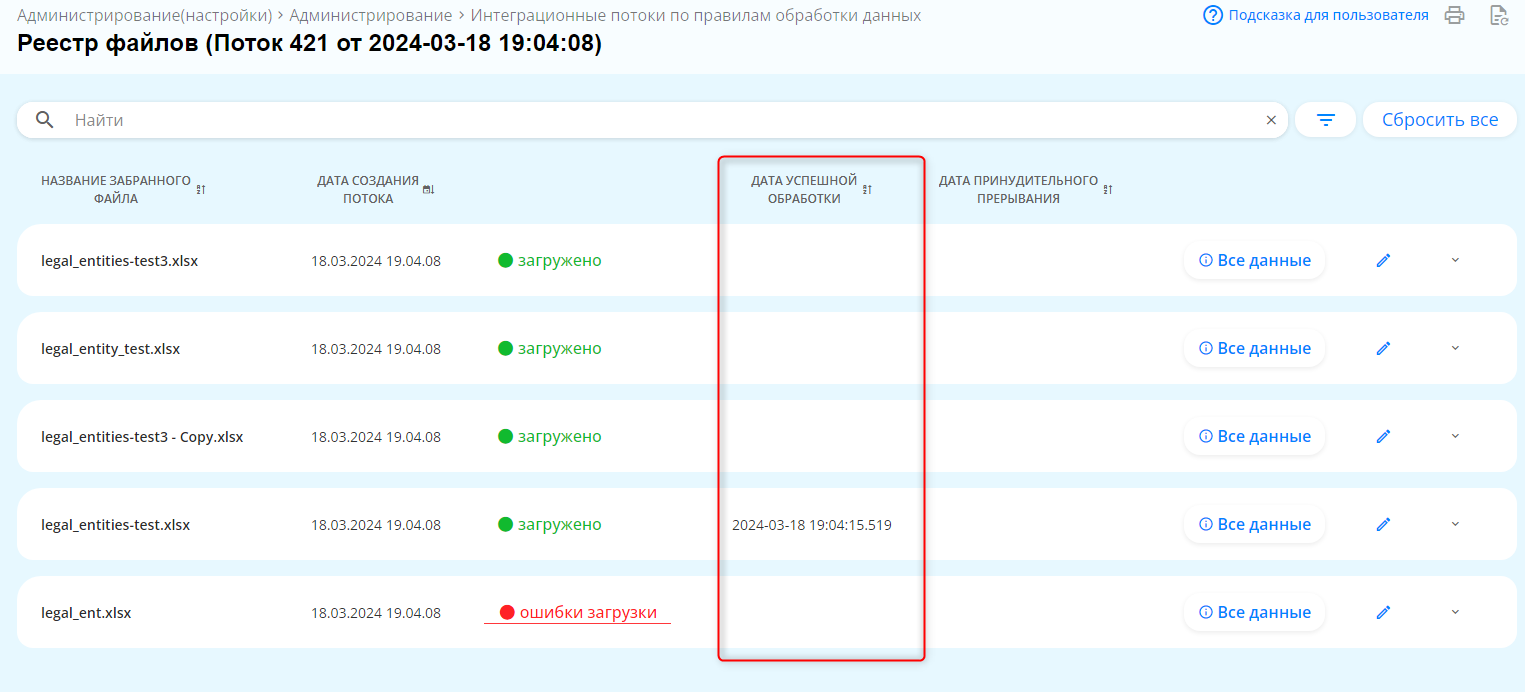This screenshot has width=1525, height=692.
Task: Click the document export icon at top right
Action: (x=1498, y=15)
